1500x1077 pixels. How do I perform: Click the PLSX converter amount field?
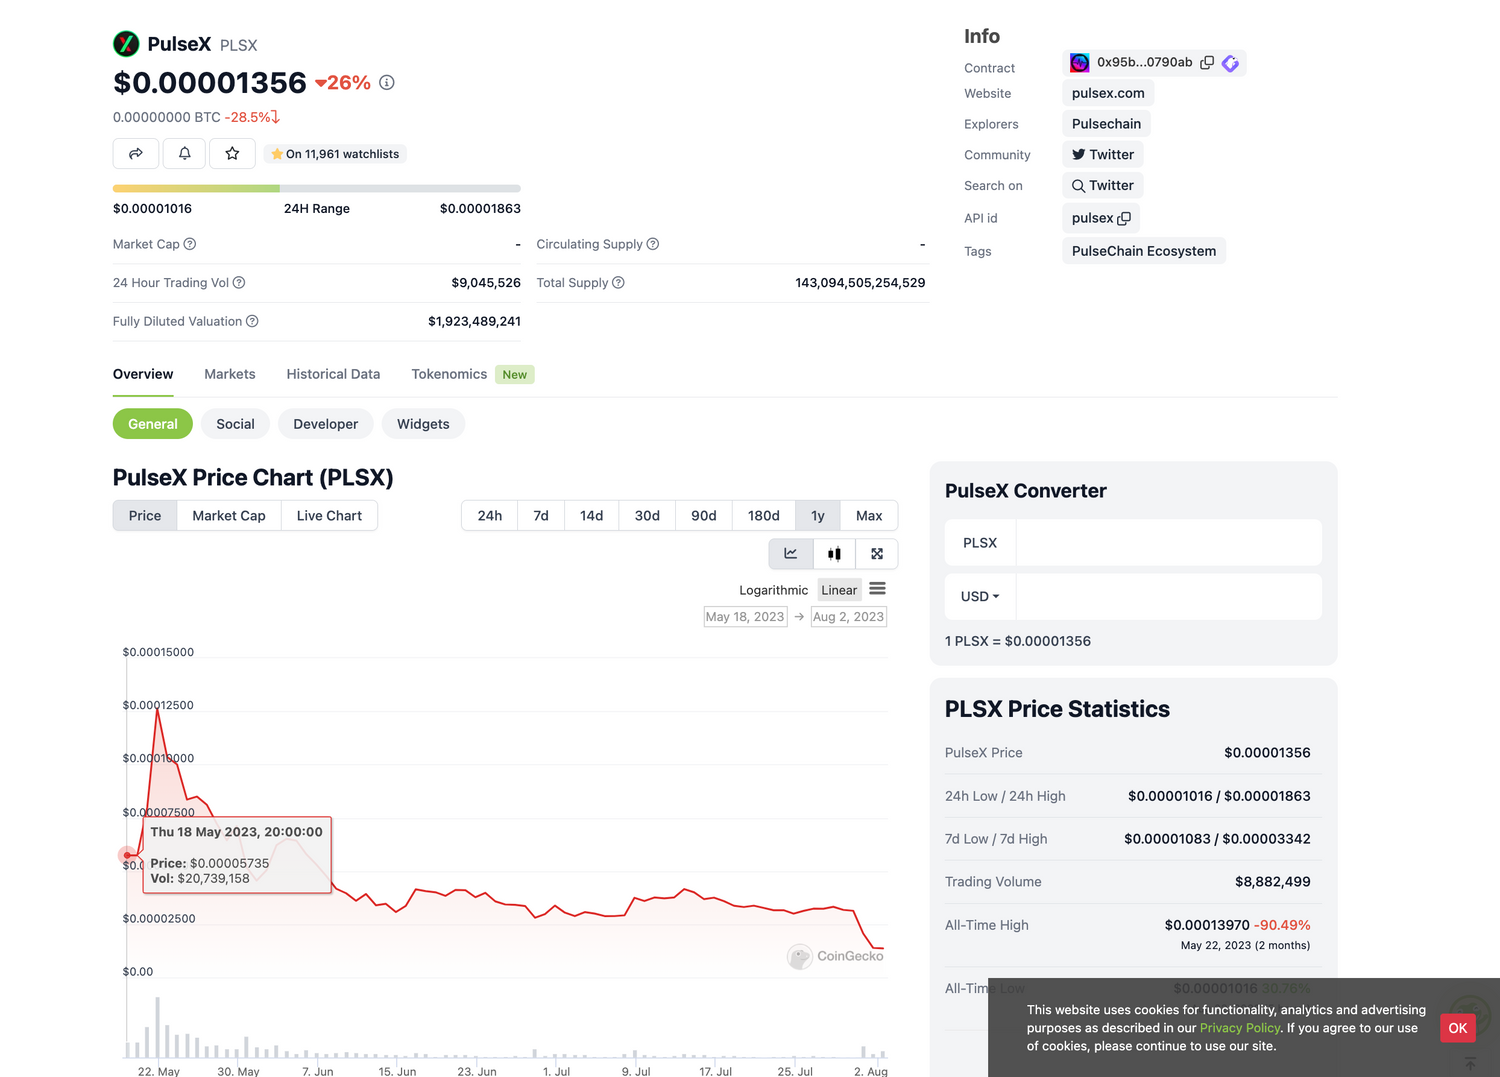tap(1168, 543)
